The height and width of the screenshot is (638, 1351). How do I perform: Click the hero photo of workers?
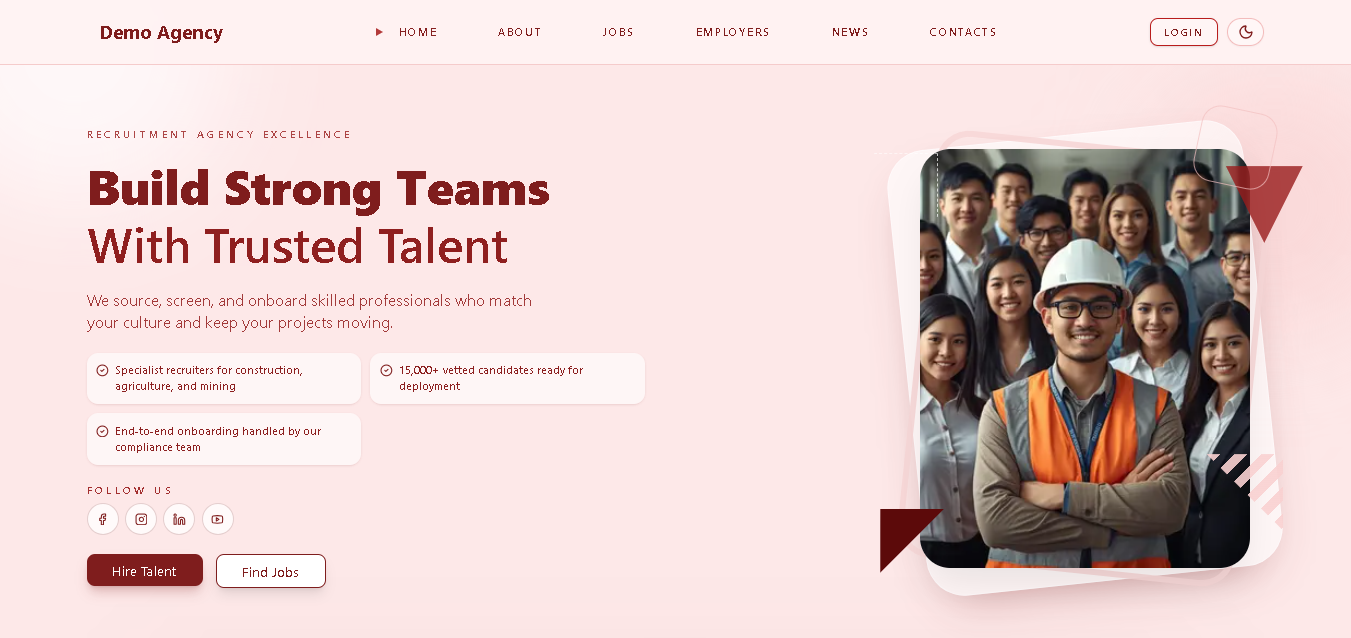(x=1085, y=358)
